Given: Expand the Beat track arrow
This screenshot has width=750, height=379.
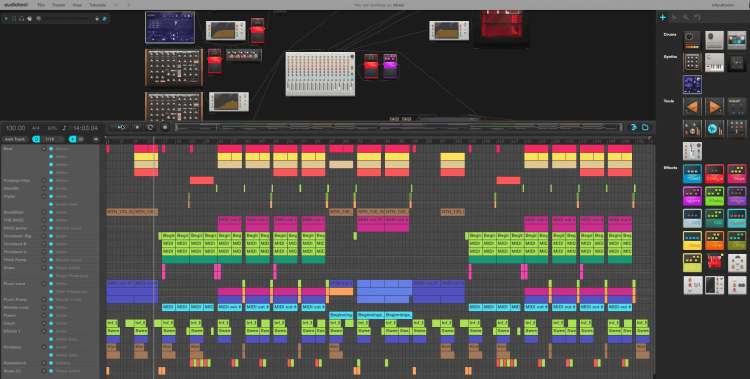Looking at the screenshot, I should (44, 149).
